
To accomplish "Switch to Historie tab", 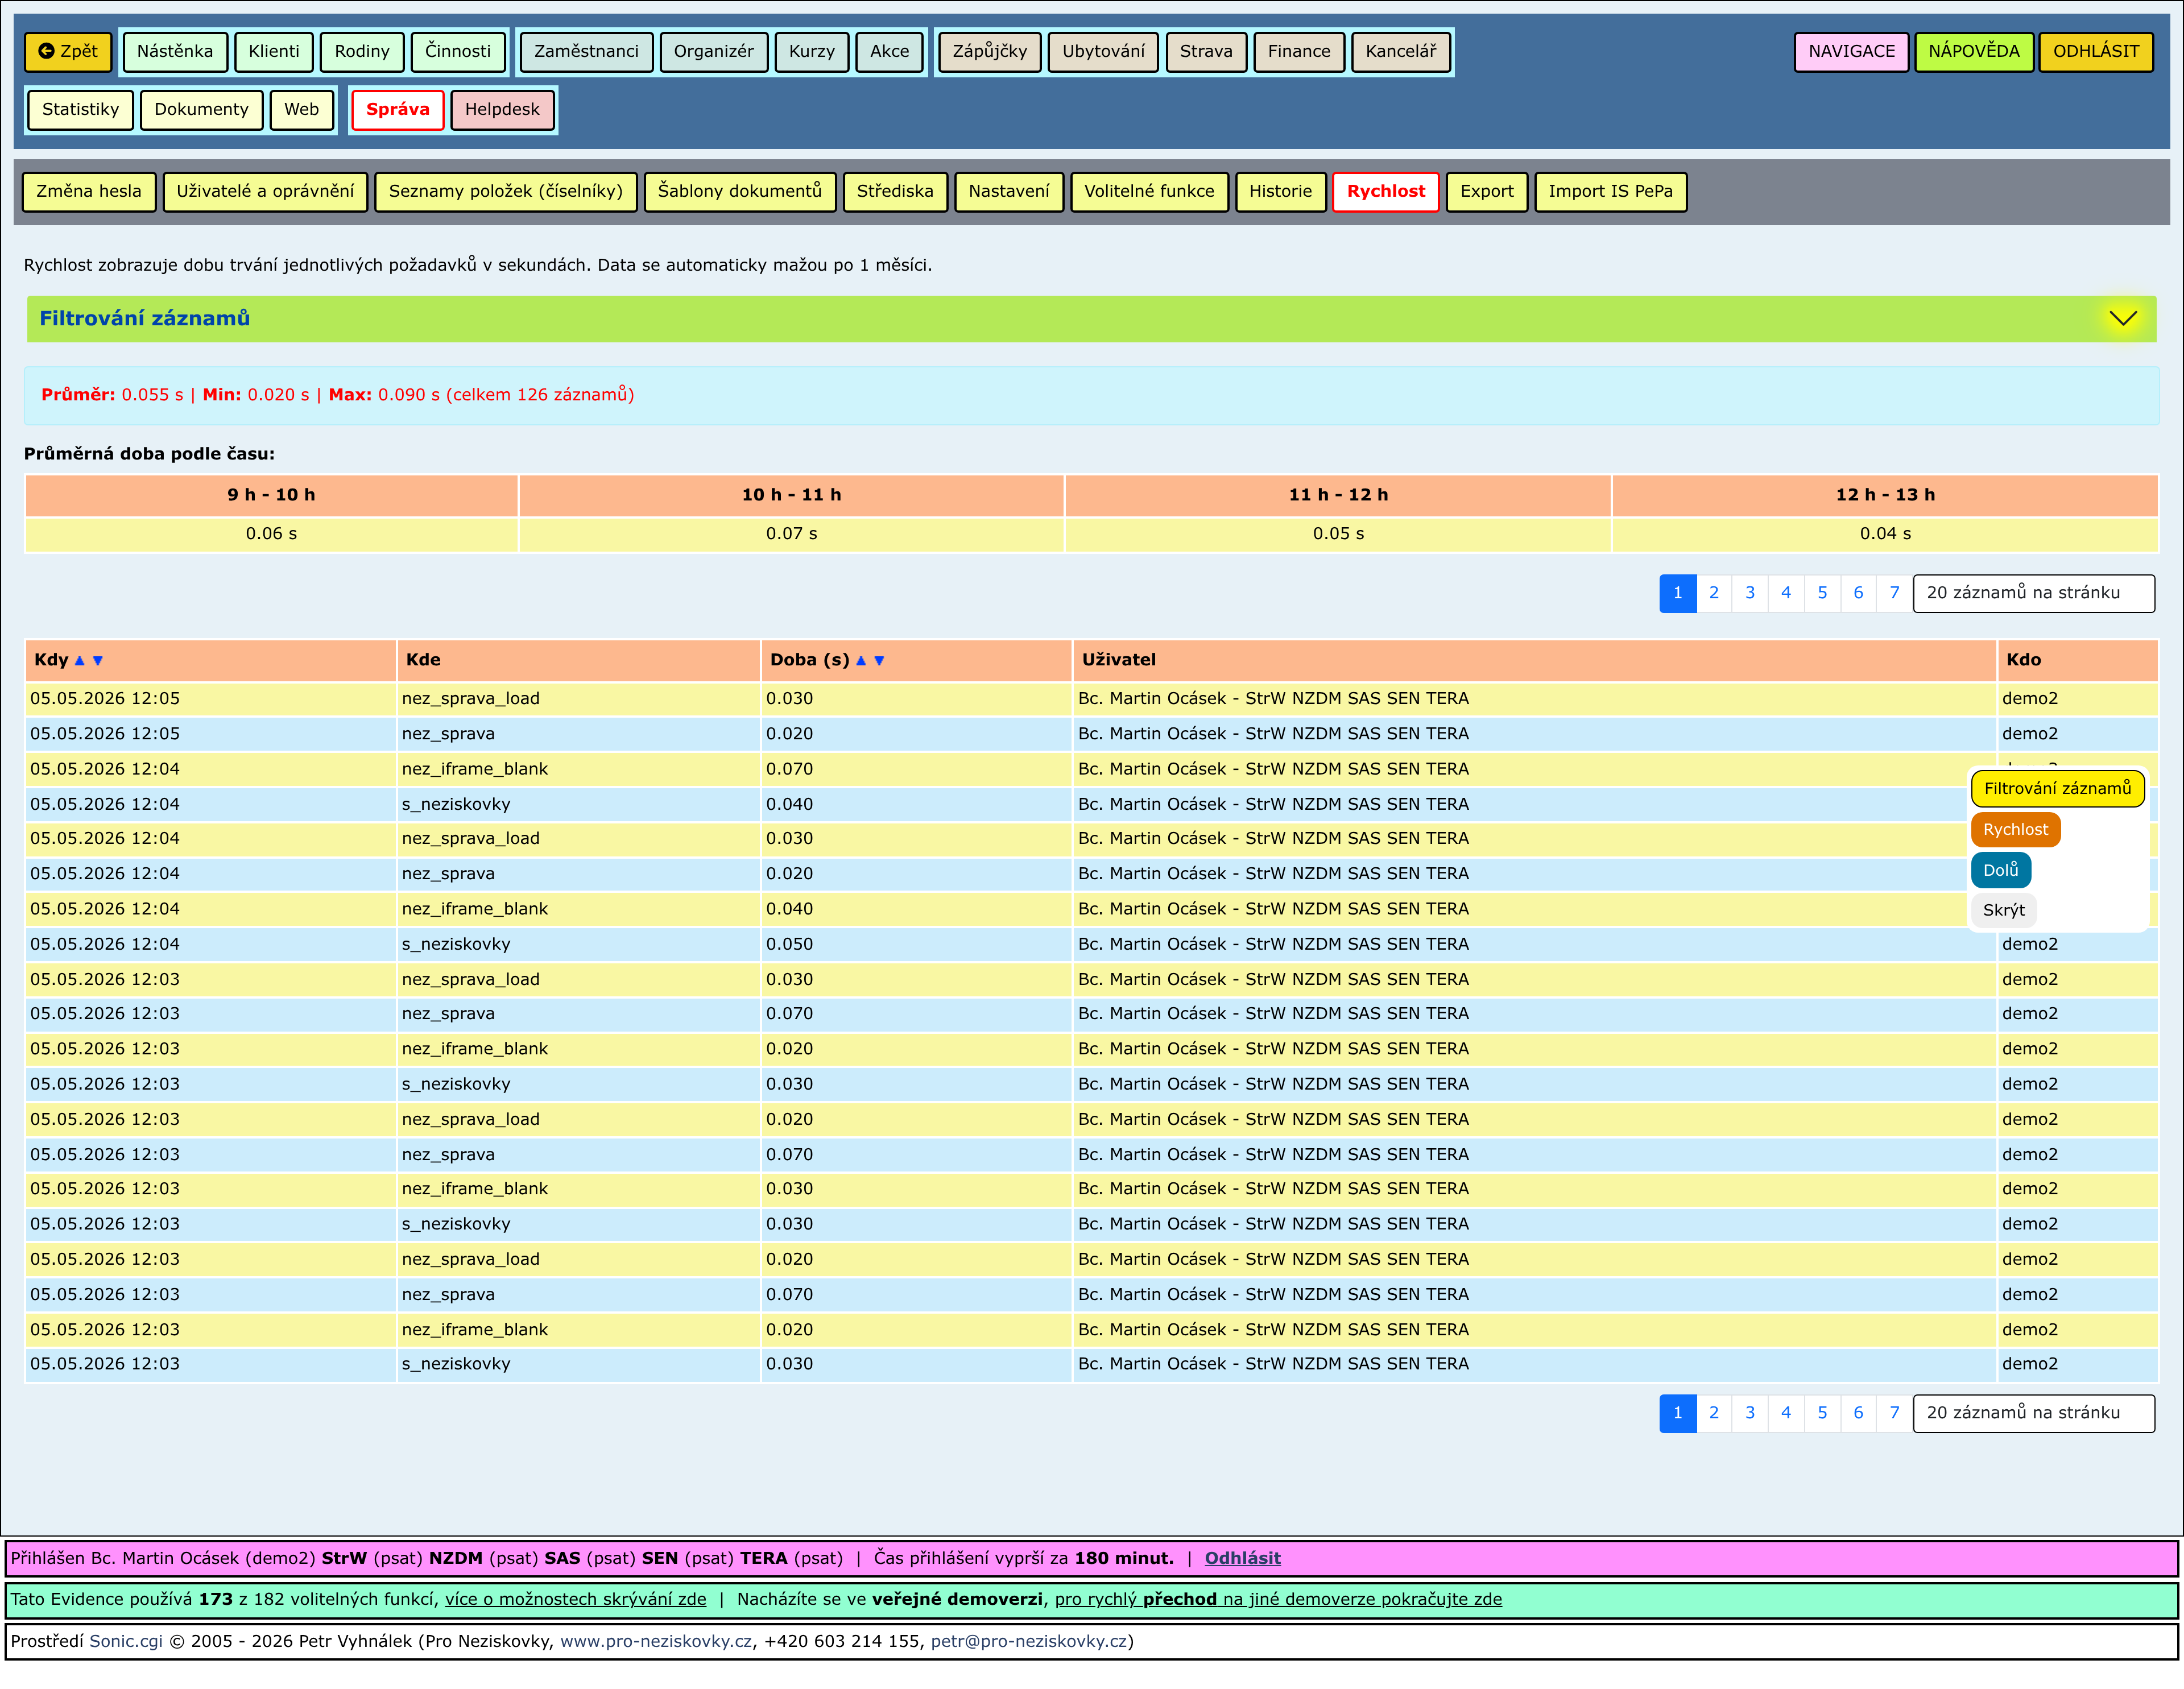I will pos(1280,191).
